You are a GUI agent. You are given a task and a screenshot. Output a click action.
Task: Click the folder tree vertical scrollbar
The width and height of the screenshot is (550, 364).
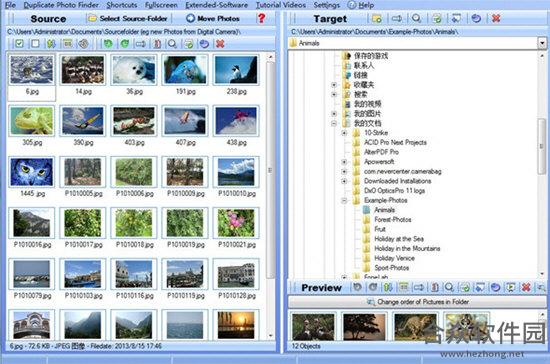pos(542,146)
